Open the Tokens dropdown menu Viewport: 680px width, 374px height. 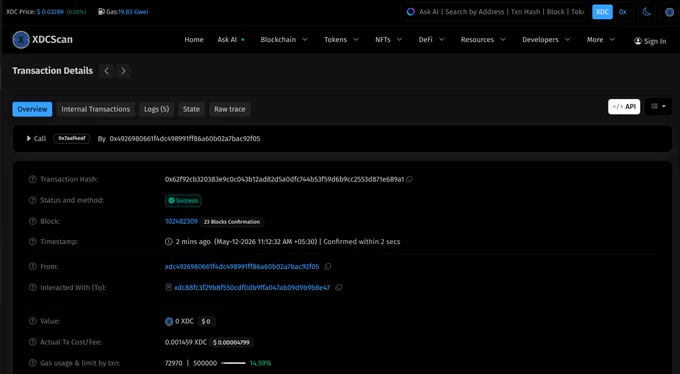tap(341, 39)
